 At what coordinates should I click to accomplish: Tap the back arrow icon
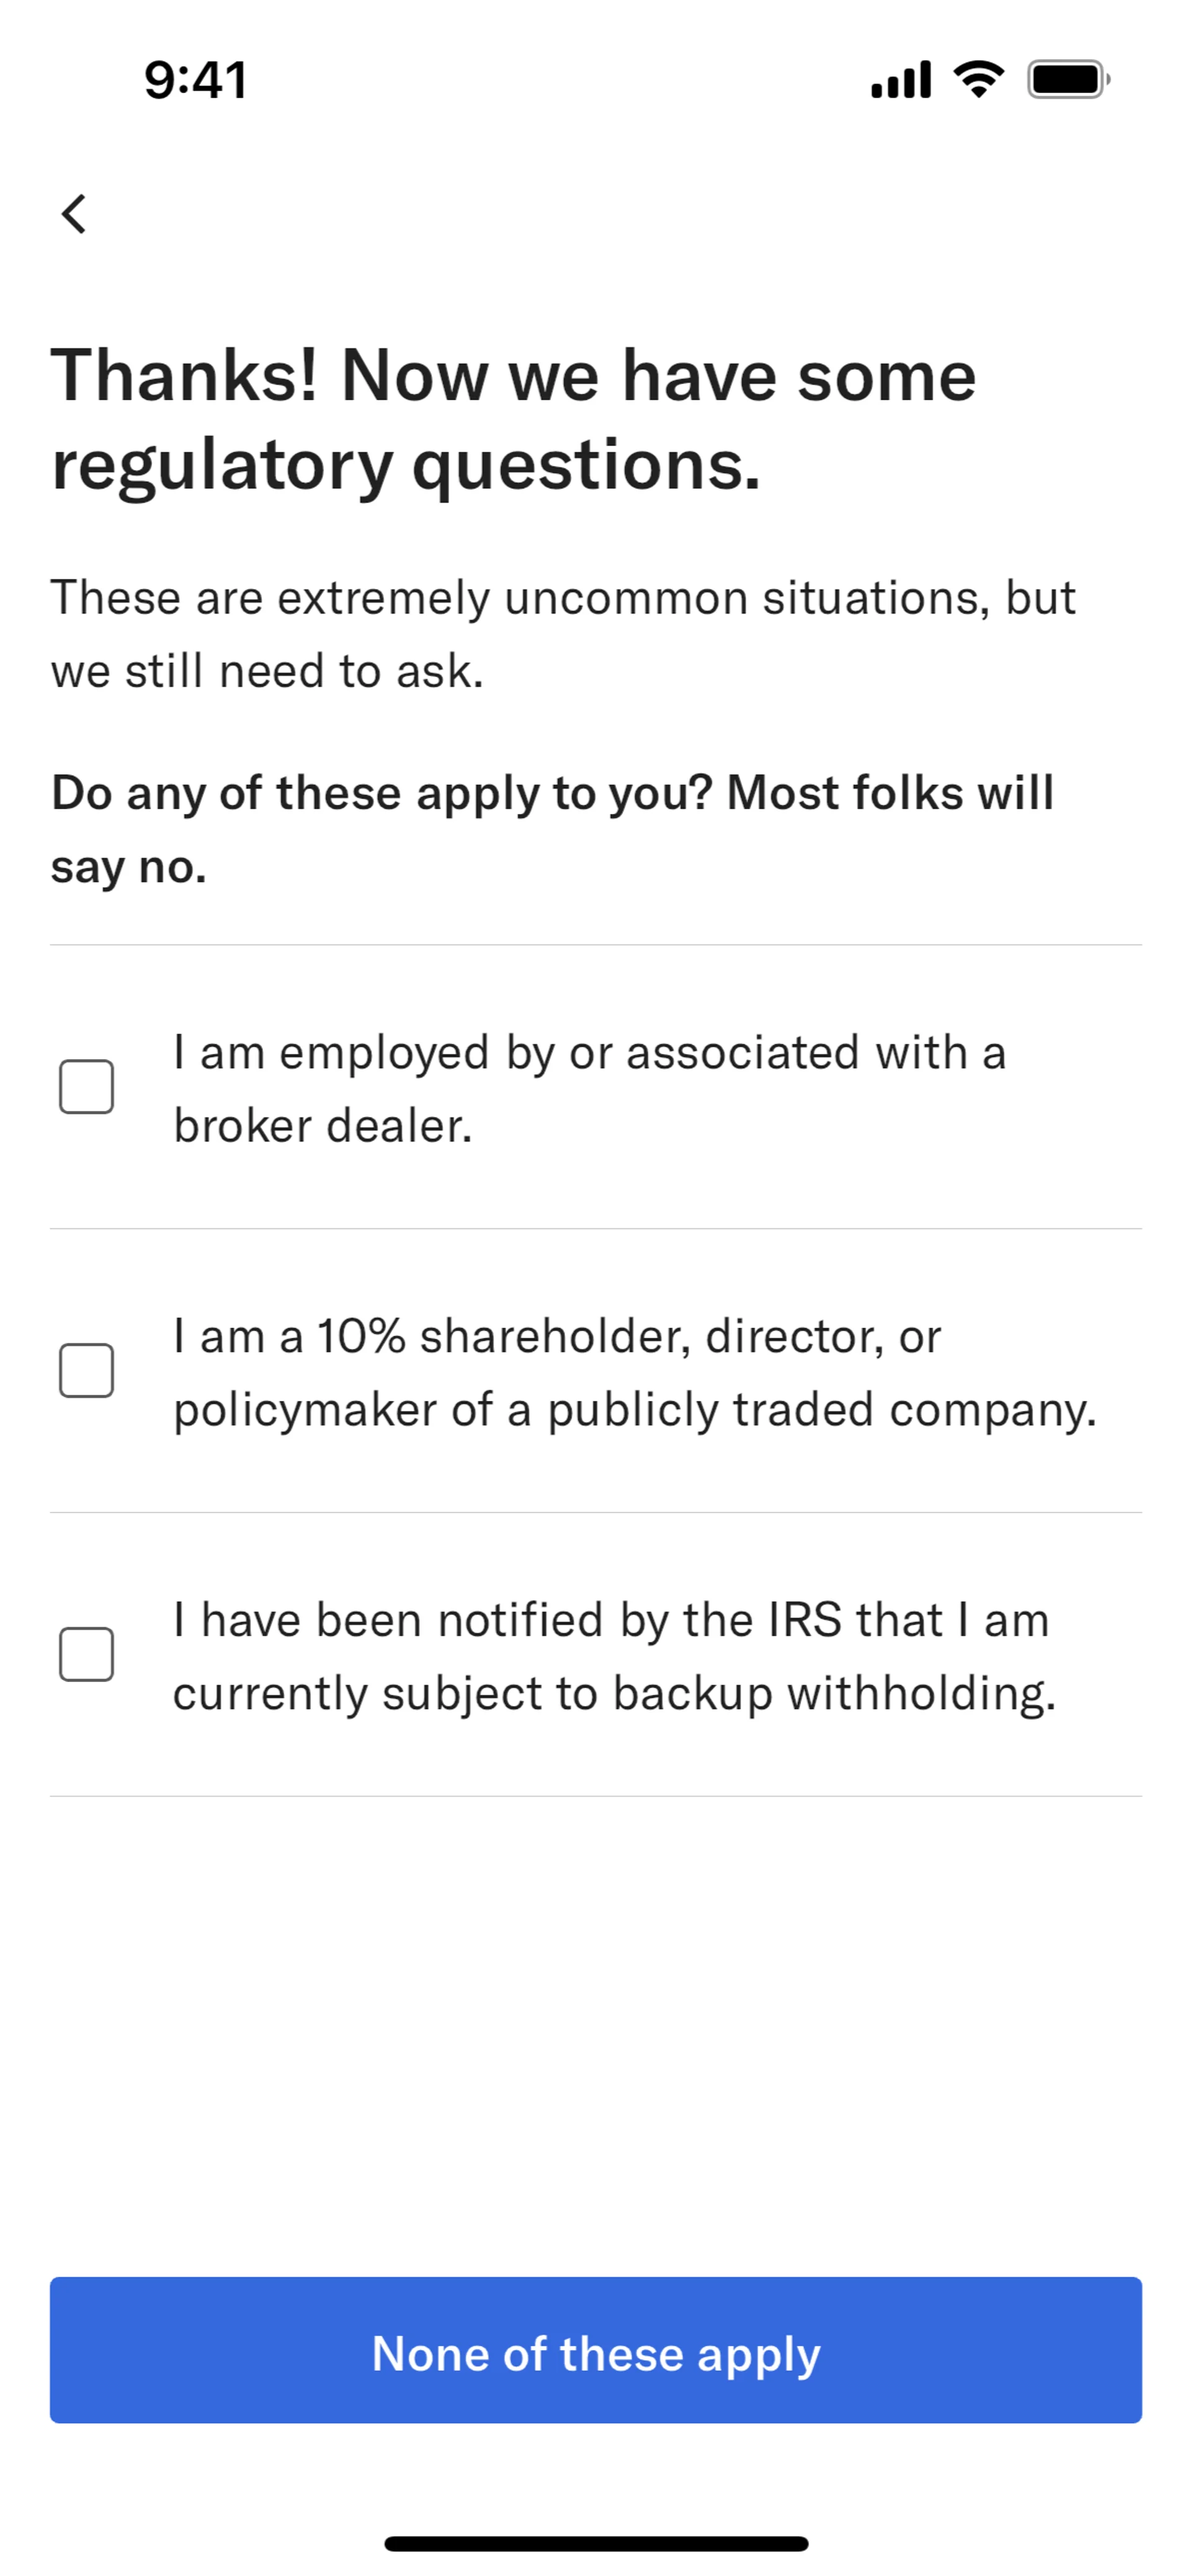coord(74,213)
